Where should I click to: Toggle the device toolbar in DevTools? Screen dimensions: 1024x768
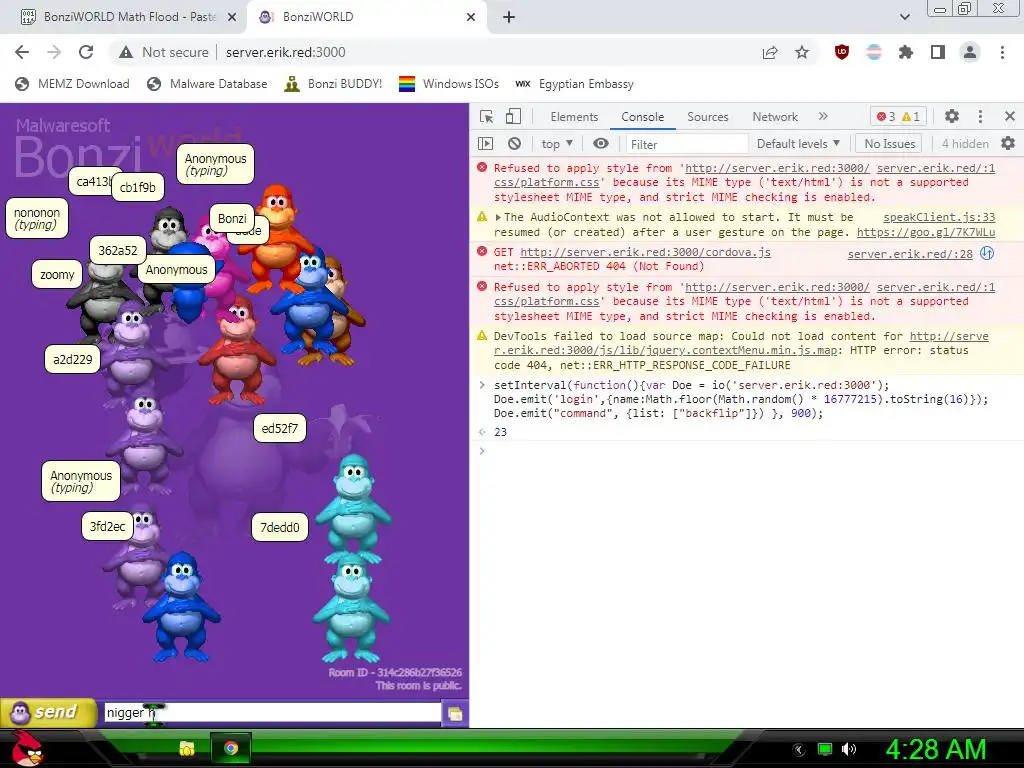pyautogui.click(x=513, y=116)
